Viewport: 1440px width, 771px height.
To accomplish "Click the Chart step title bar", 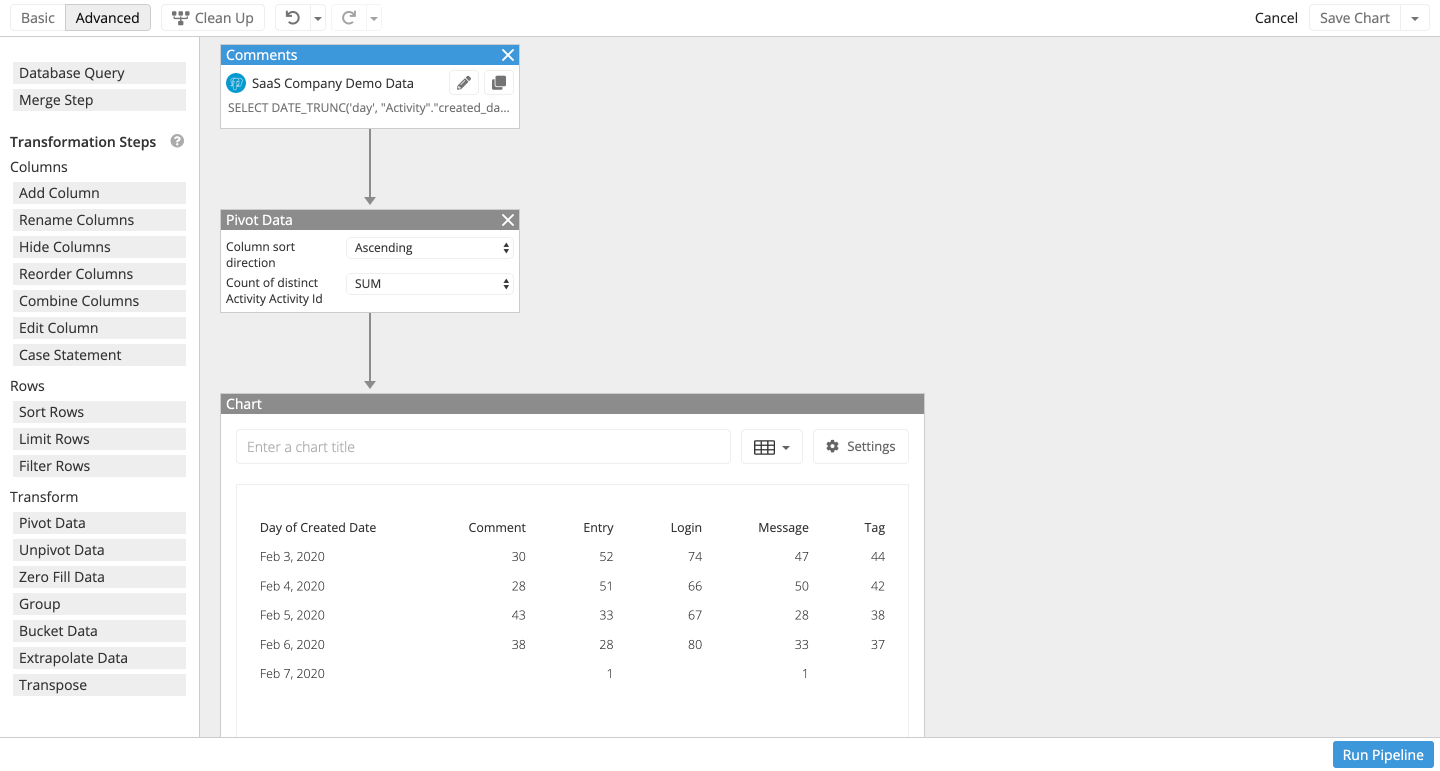I will click(572, 404).
